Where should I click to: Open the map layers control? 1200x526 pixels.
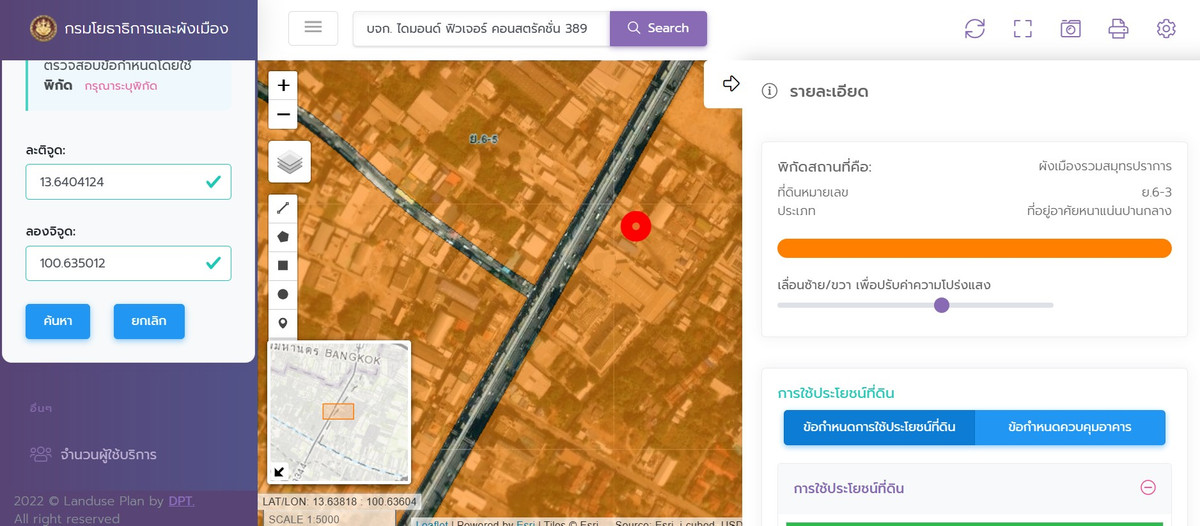point(290,162)
